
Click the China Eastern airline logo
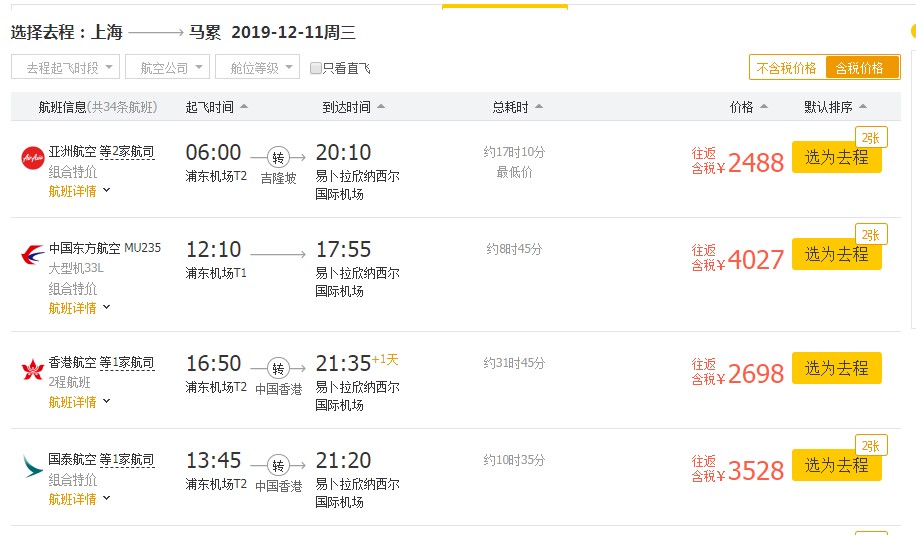click(x=32, y=254)
